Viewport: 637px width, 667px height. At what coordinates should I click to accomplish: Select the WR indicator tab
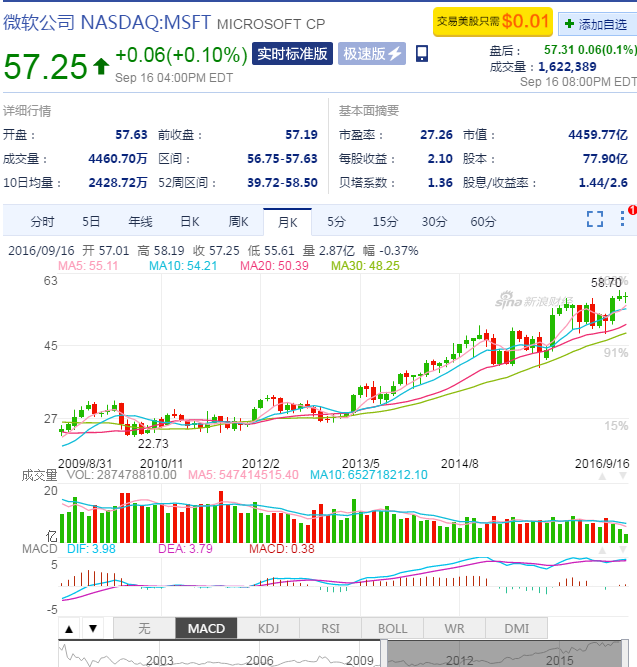coord(454,628)
